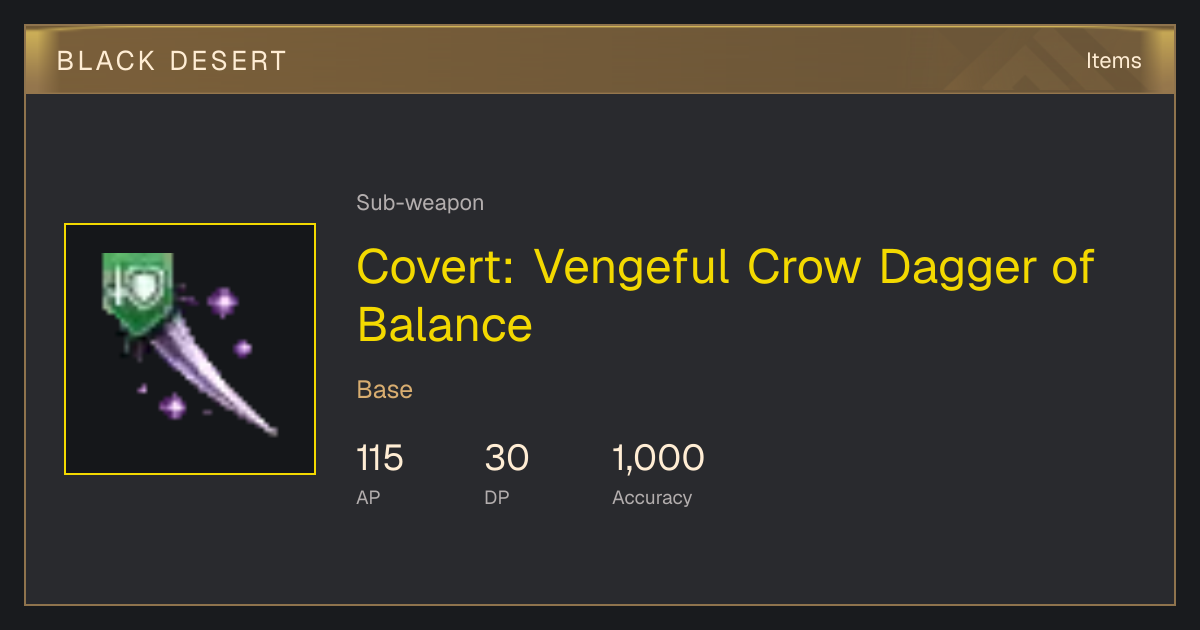
Task: Click the large purple sparkle above the blade
Action: point(222,300)
